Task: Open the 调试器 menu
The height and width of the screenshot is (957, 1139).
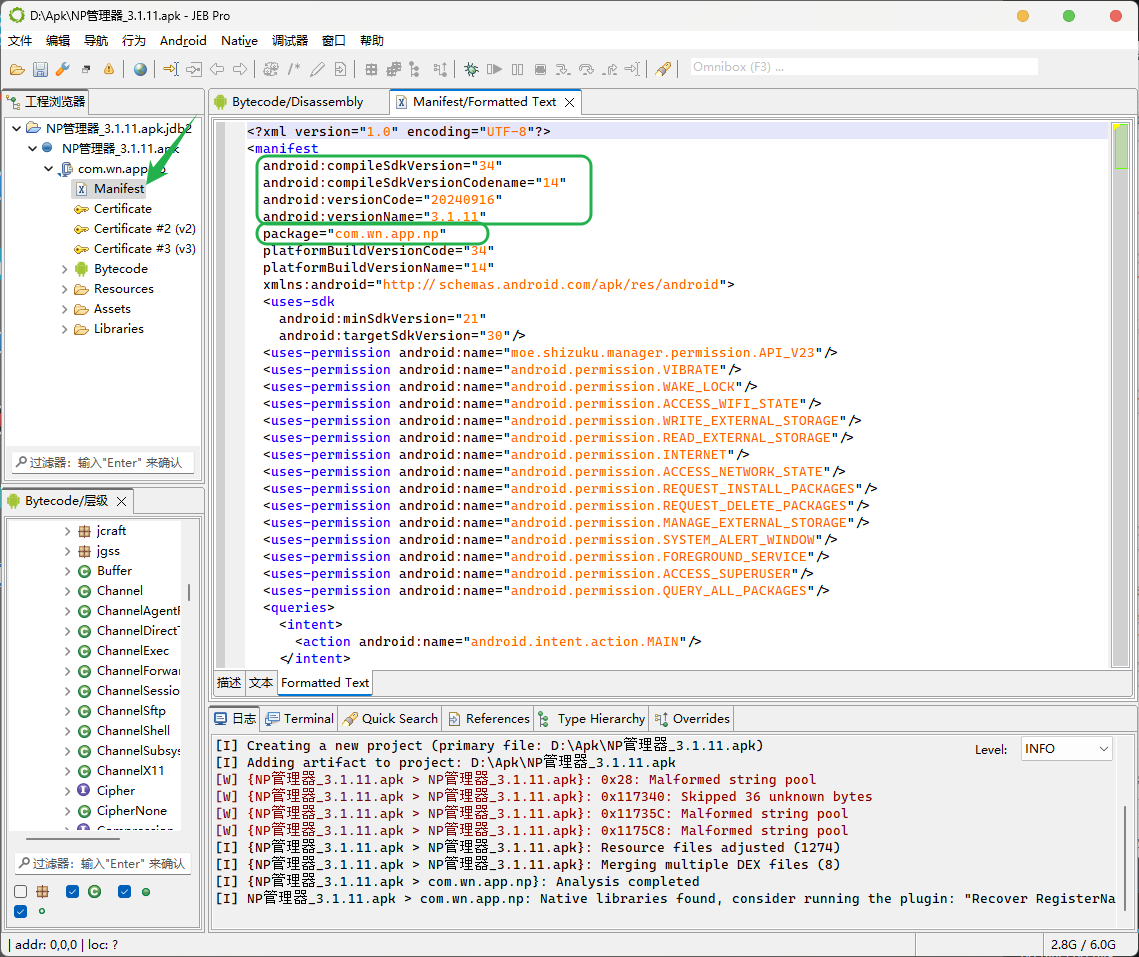Action: click(290, 41)
